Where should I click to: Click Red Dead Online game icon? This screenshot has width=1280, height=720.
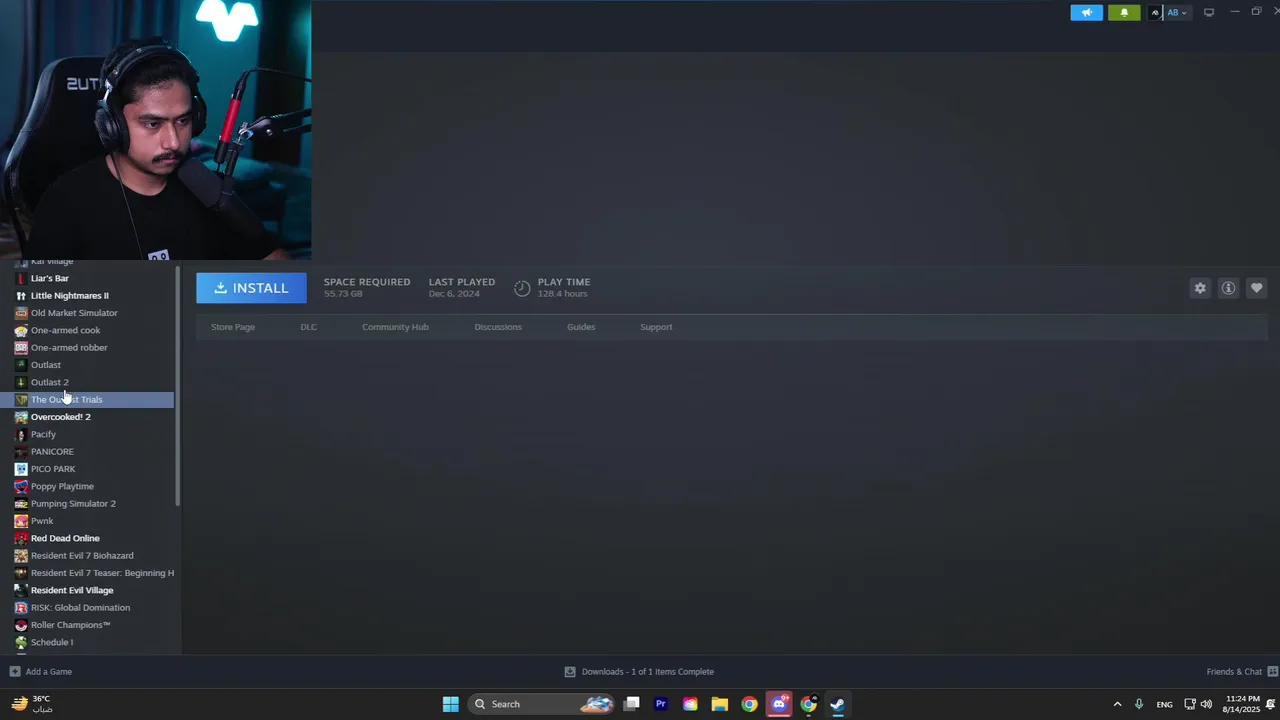(21, 538)
